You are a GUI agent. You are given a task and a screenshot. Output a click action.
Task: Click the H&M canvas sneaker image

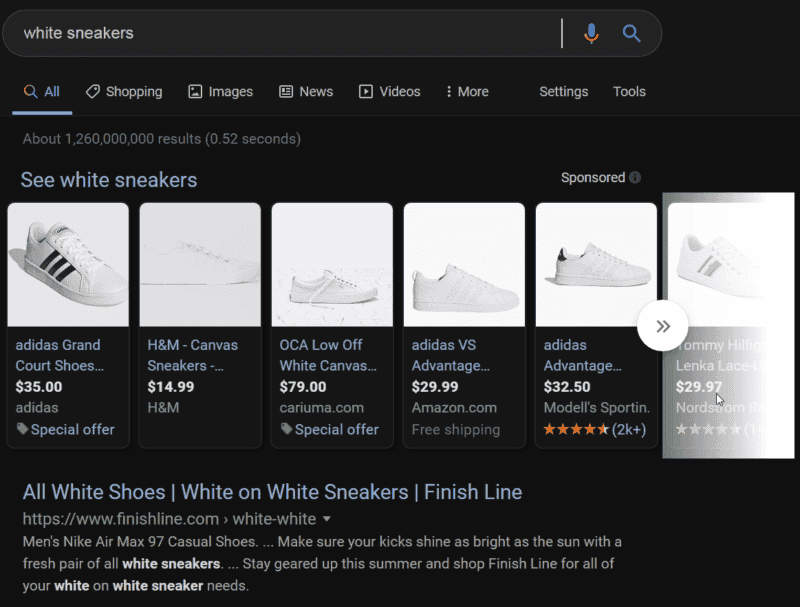[200, 265]
